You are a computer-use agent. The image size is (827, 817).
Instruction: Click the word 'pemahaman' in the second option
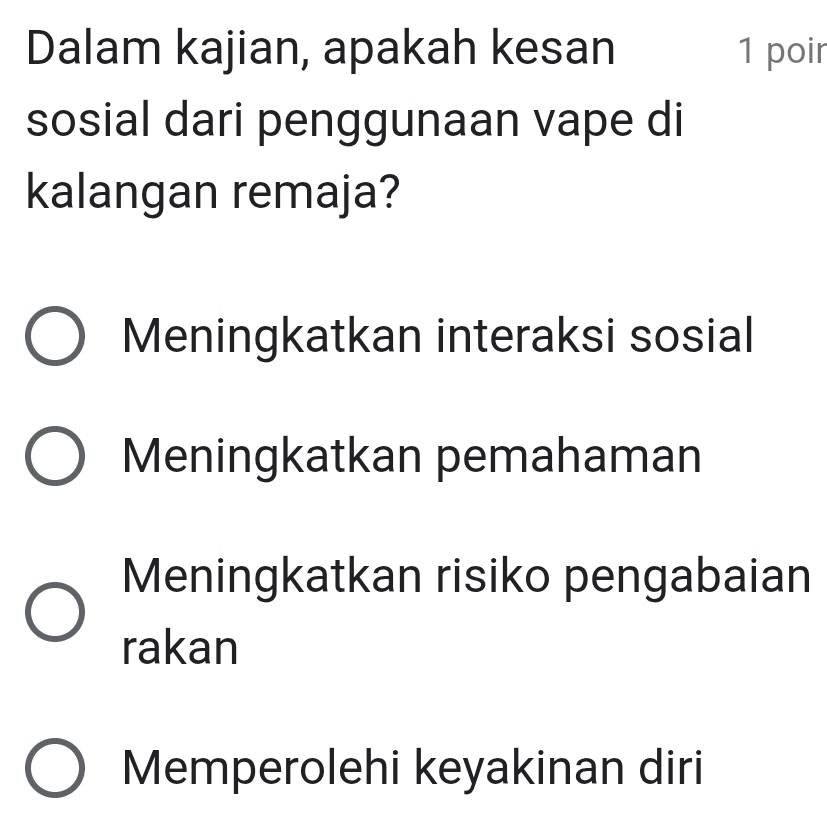[x=562, y=456]
